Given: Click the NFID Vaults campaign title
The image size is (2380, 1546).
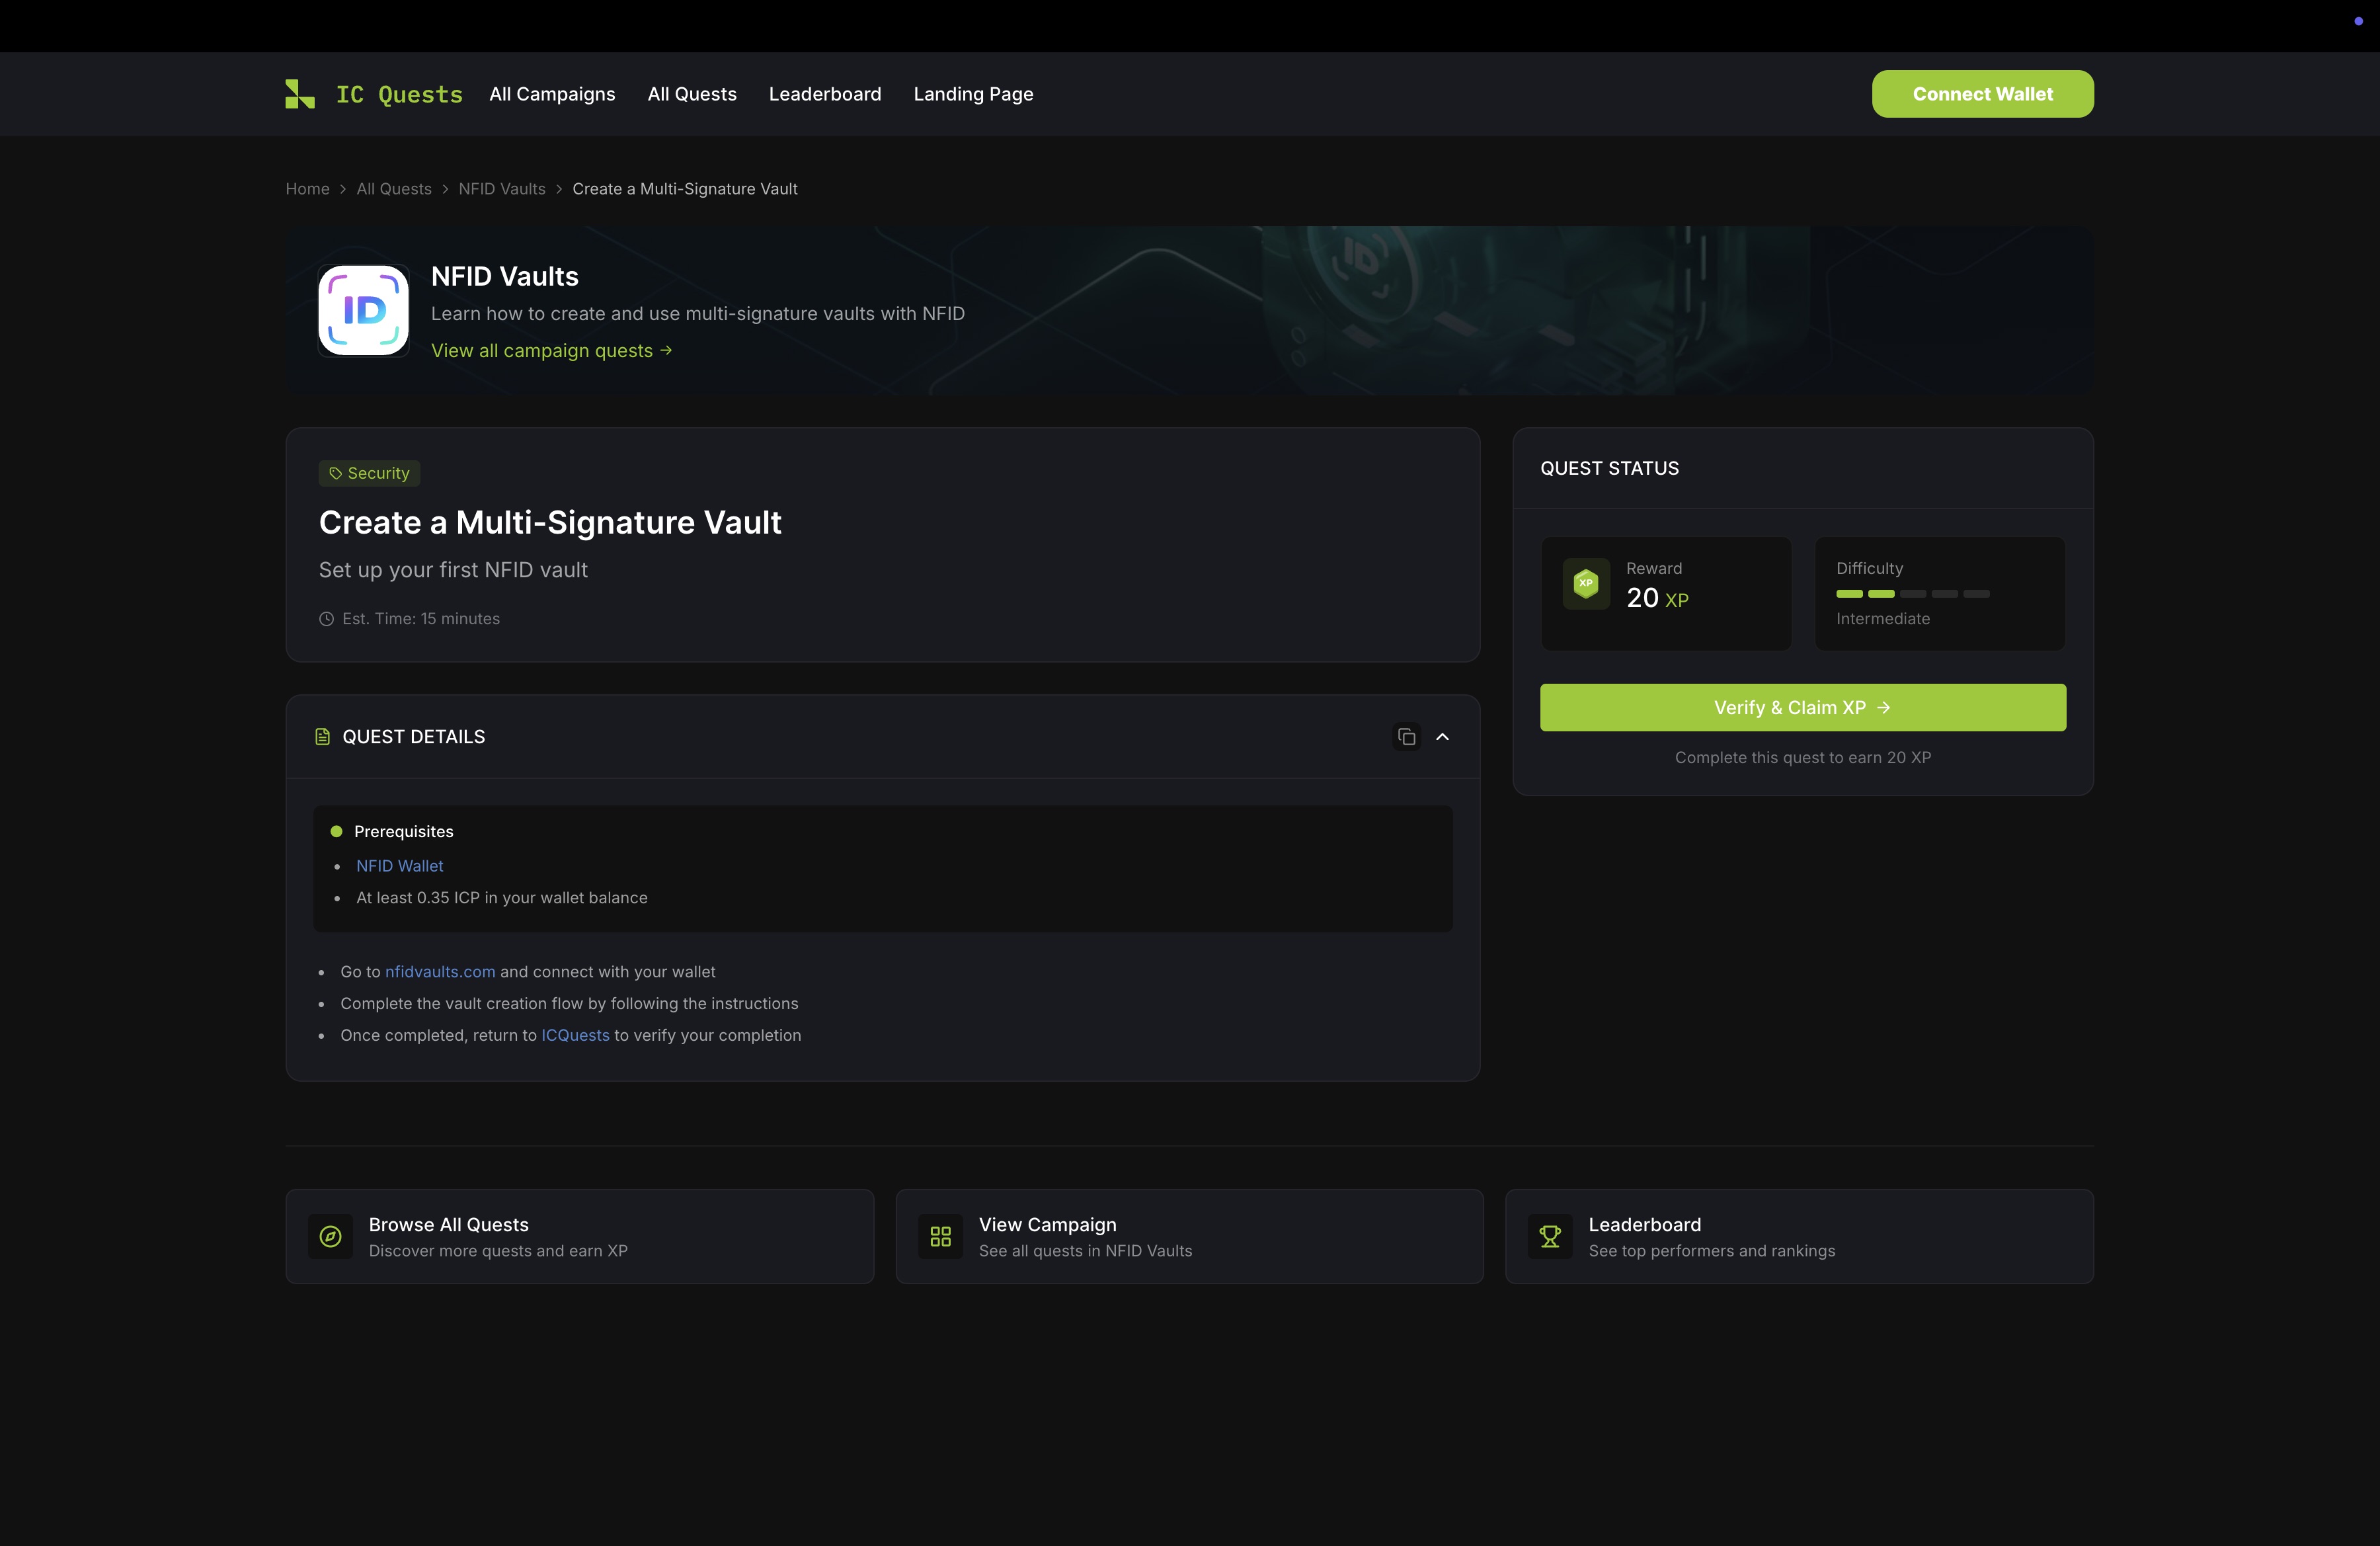Looking at the screenshot, I should coord(505,276).
